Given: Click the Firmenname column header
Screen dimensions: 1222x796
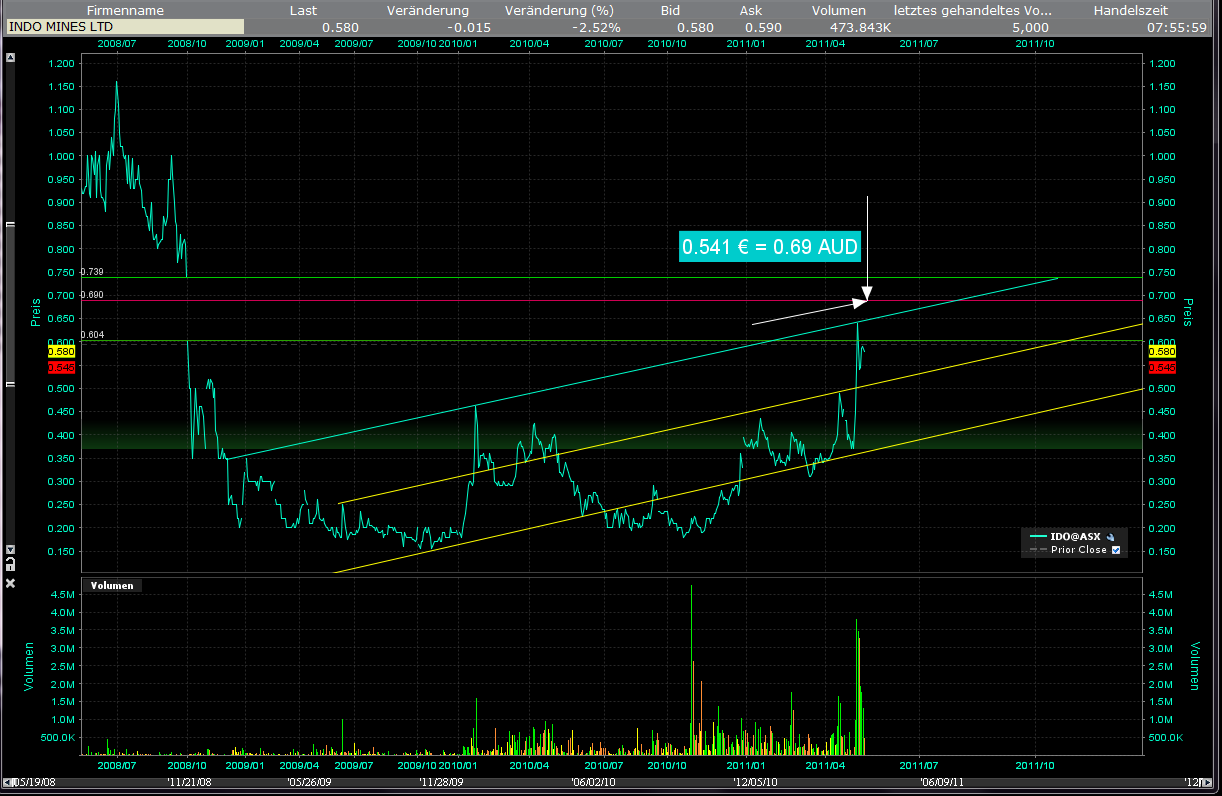Looking at the screenshot, I should click(124, 10).
